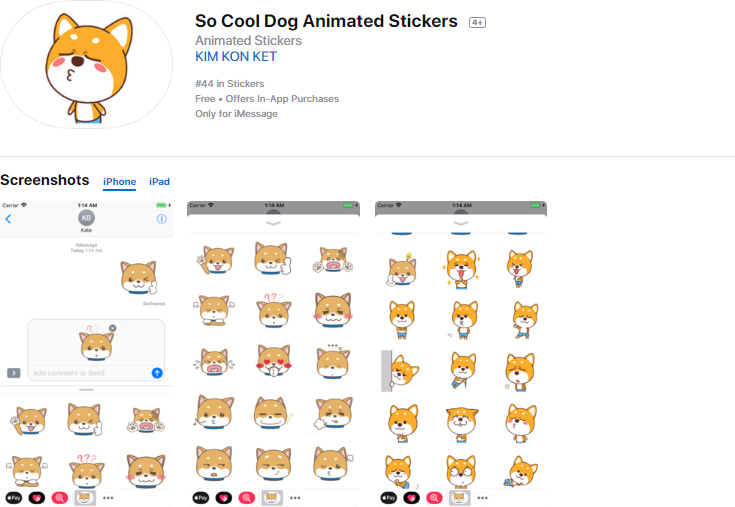Click the So Cool Dog Animated Stickers title

pyautogui.click(x=326, y=21)
